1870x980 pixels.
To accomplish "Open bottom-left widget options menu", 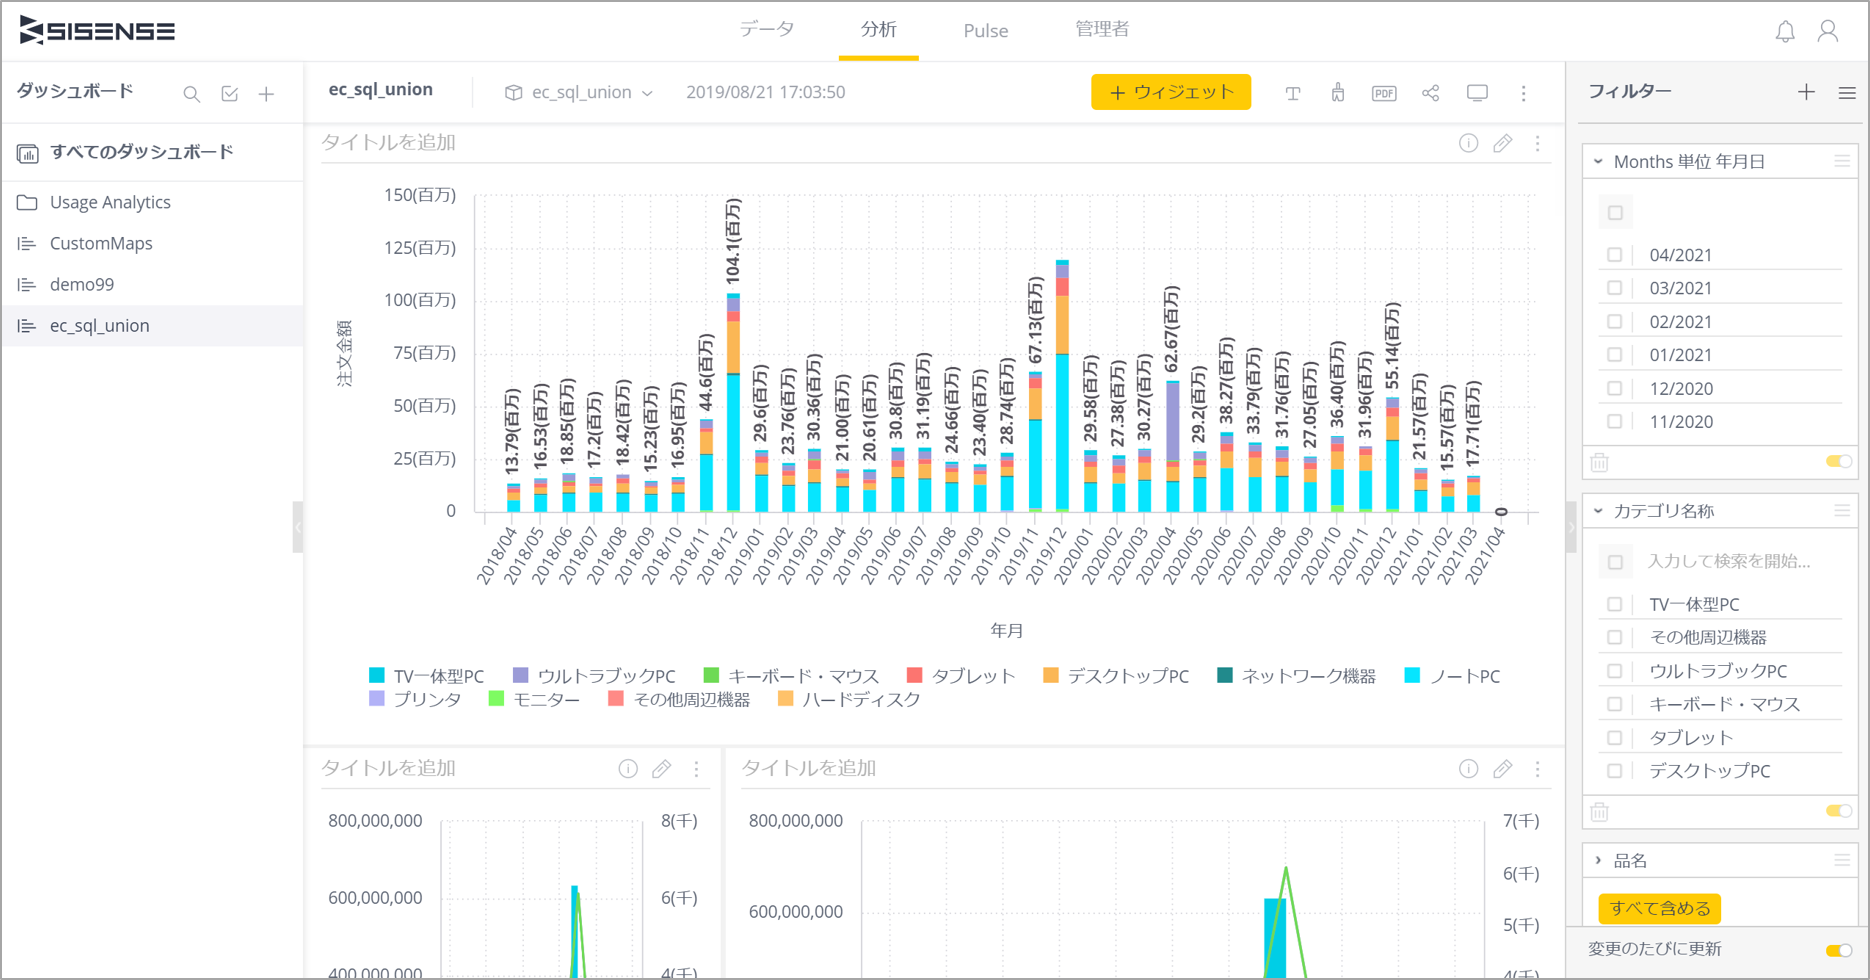I will pyautogui.click(x=697, y=769).
